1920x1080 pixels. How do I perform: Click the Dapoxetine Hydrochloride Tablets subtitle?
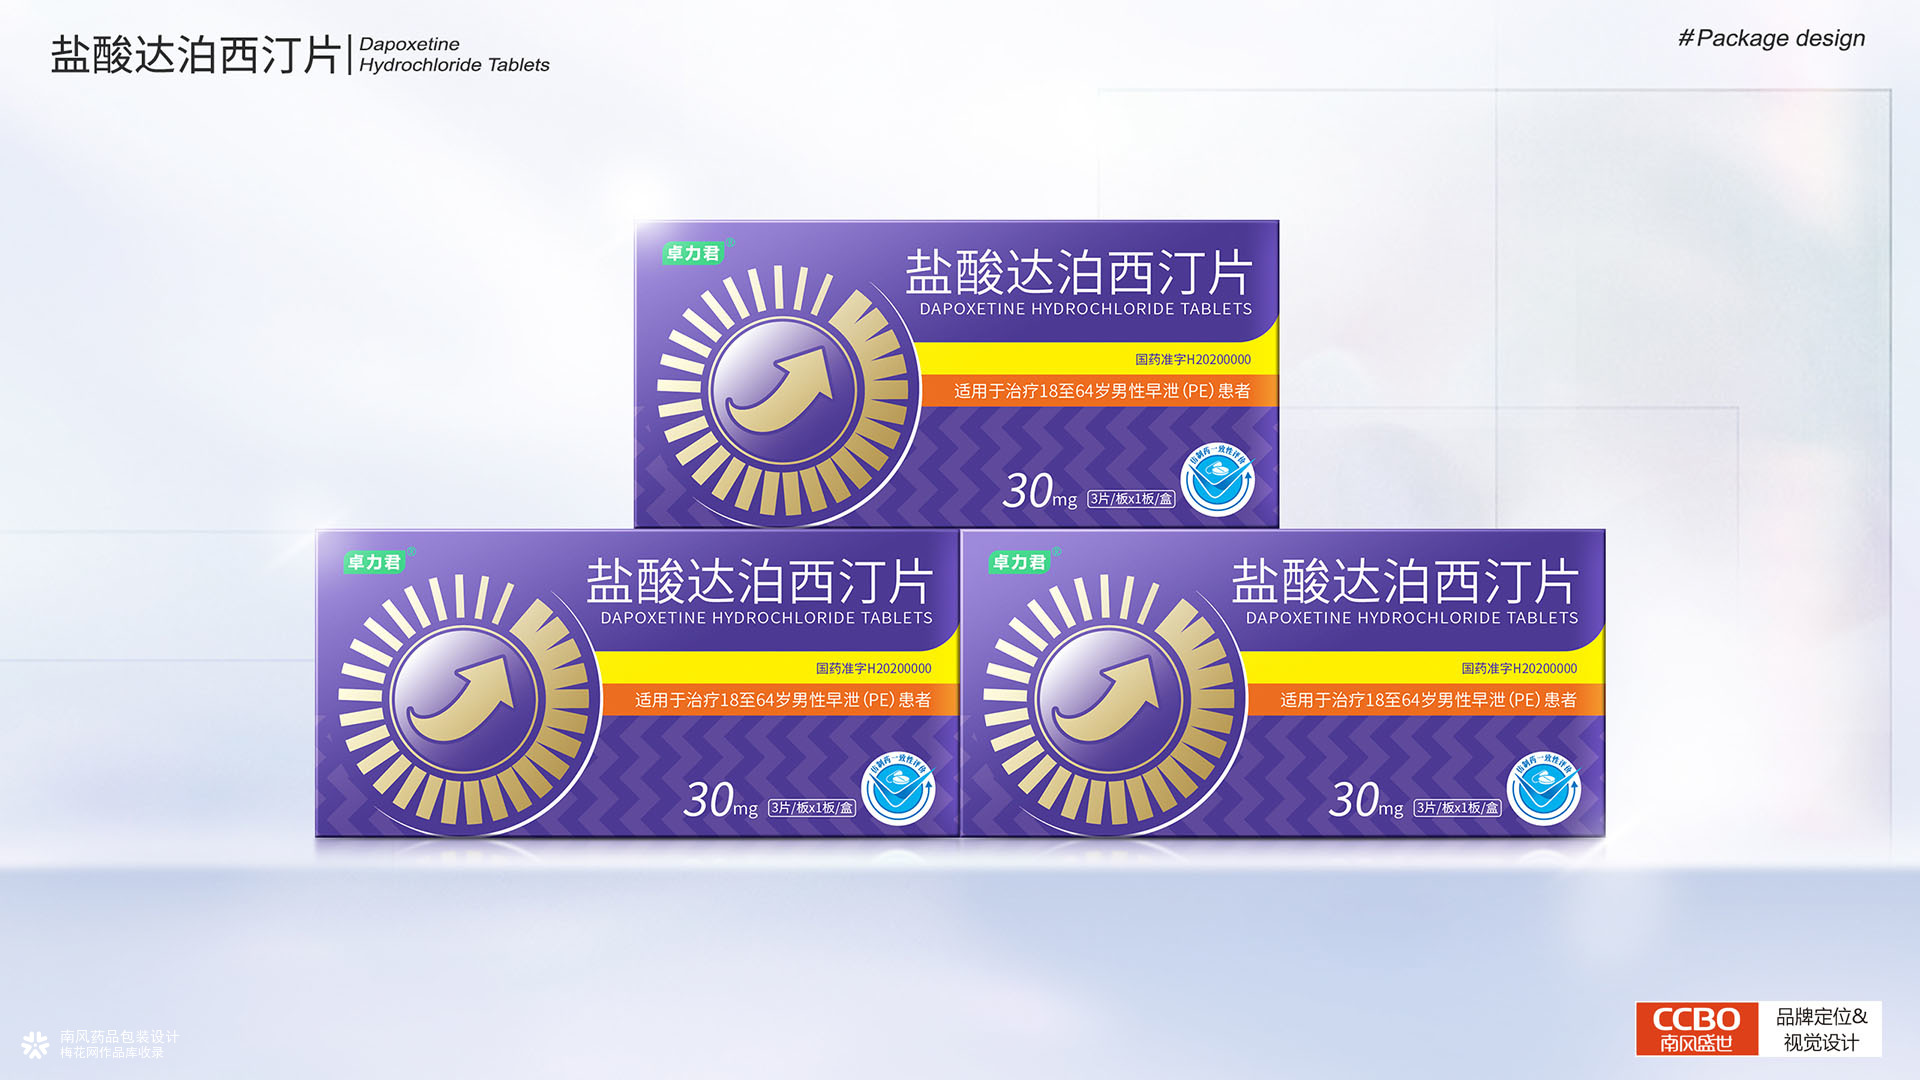coord(453,54)
